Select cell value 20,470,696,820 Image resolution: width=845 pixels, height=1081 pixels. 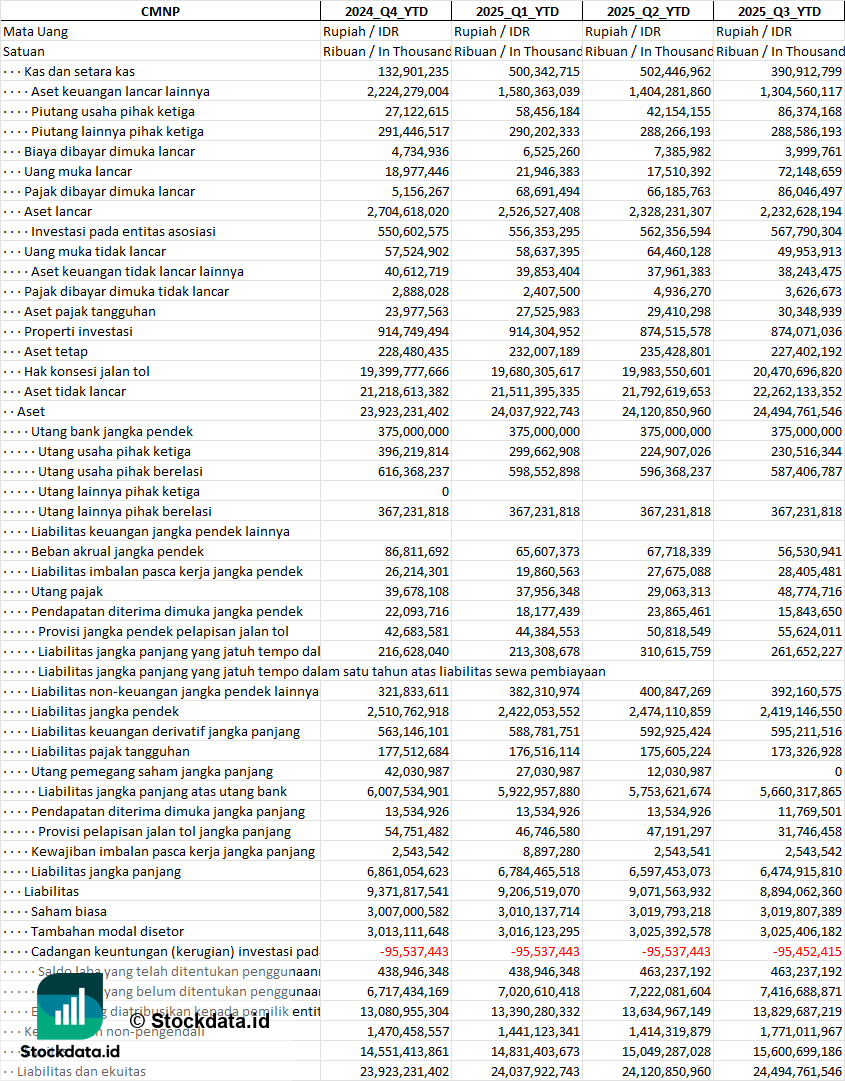click(x=797, y=372)
